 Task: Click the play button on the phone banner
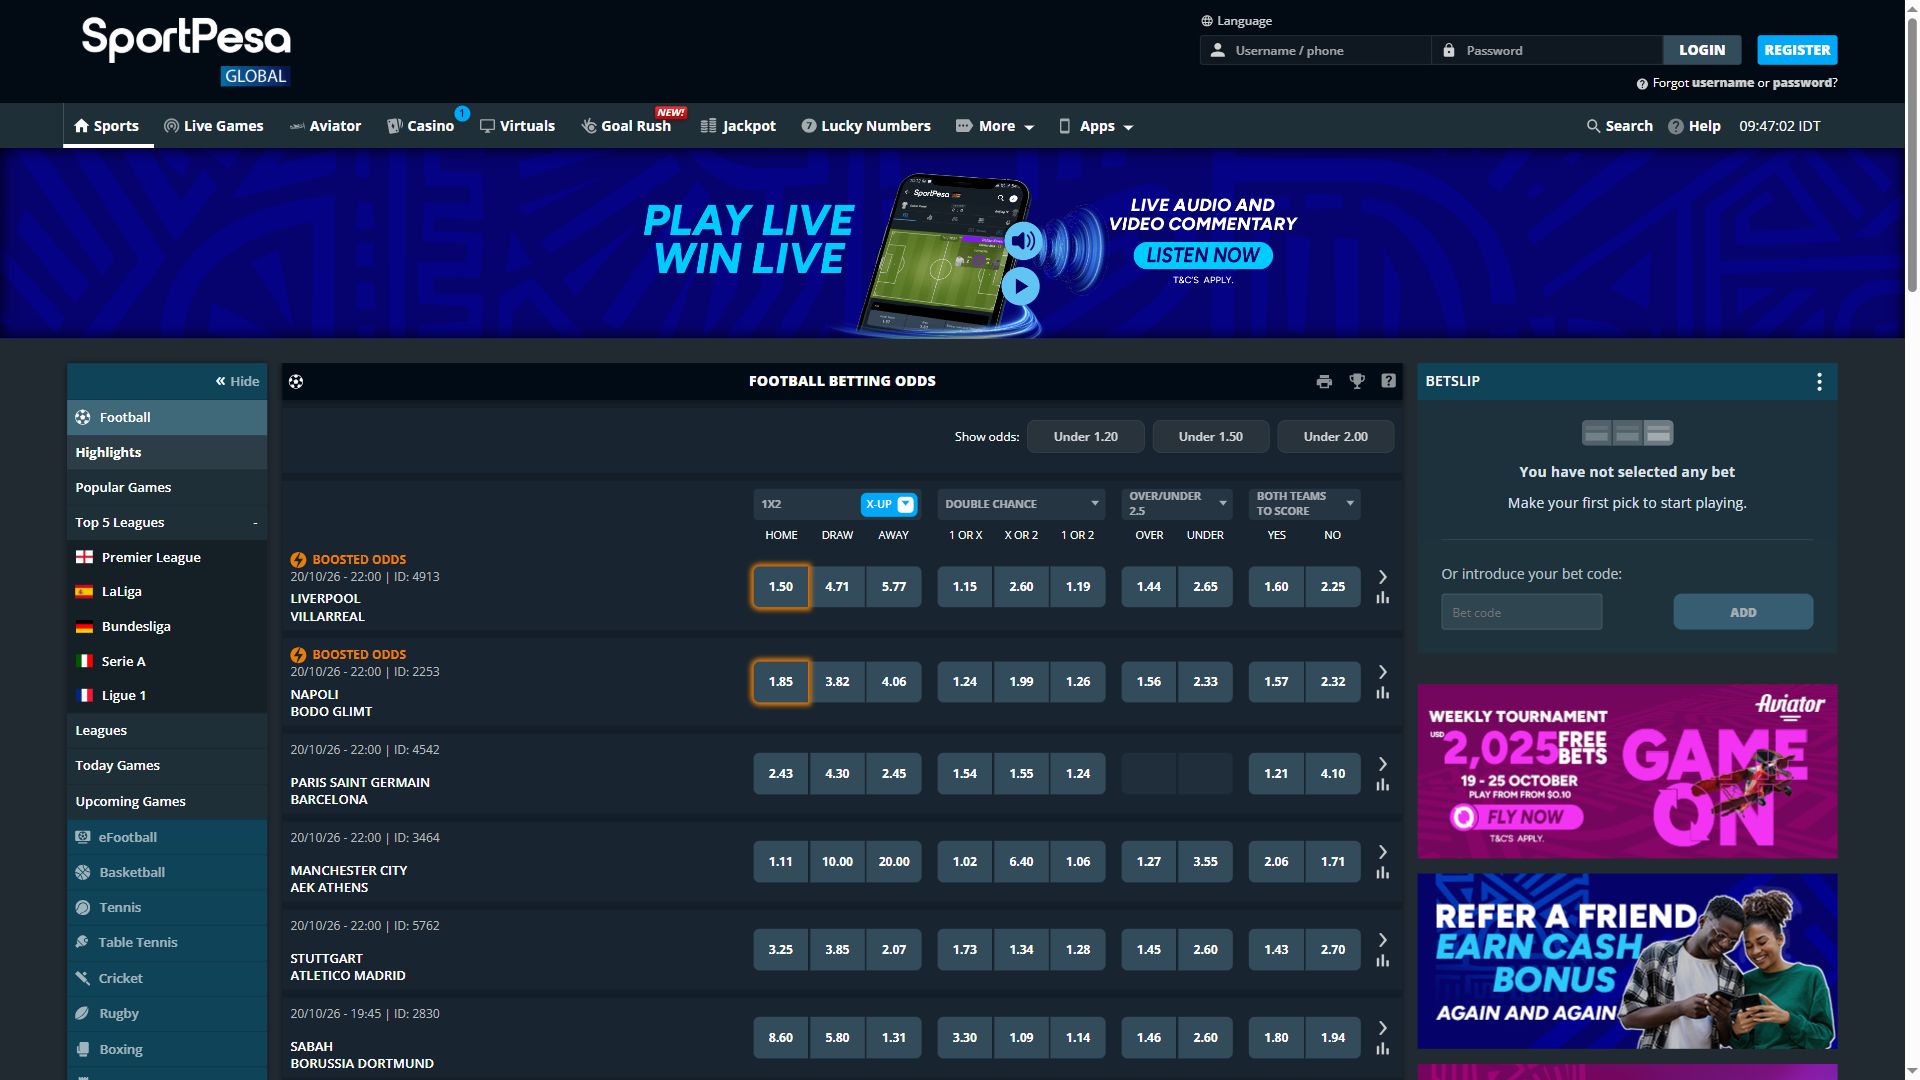click(1020, 287)
